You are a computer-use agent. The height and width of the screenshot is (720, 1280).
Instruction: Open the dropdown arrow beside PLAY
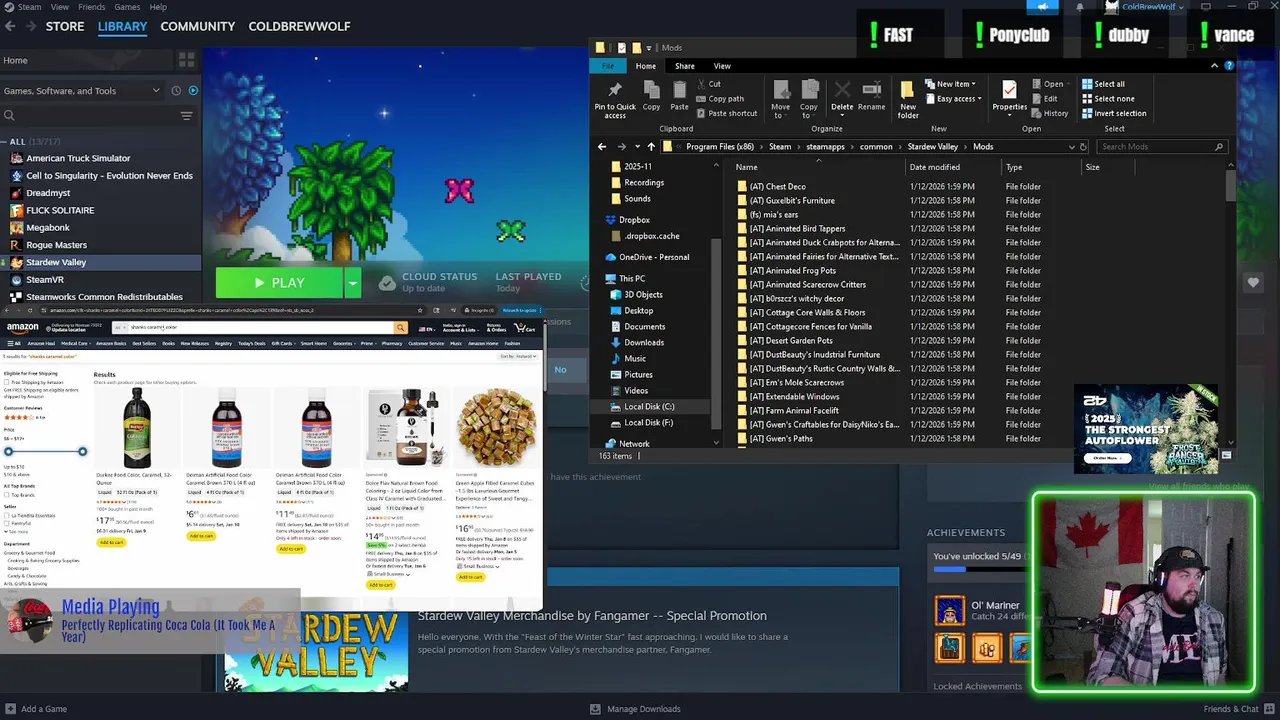pyautogui.click(x=352, y=283)
